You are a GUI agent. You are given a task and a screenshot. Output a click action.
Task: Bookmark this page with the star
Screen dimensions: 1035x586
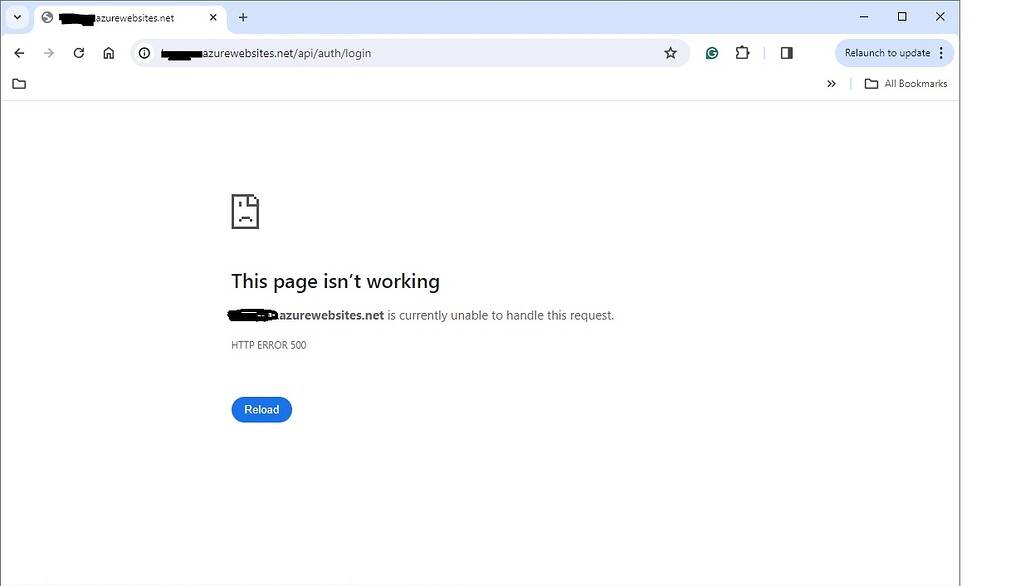[x=670, y=52]
